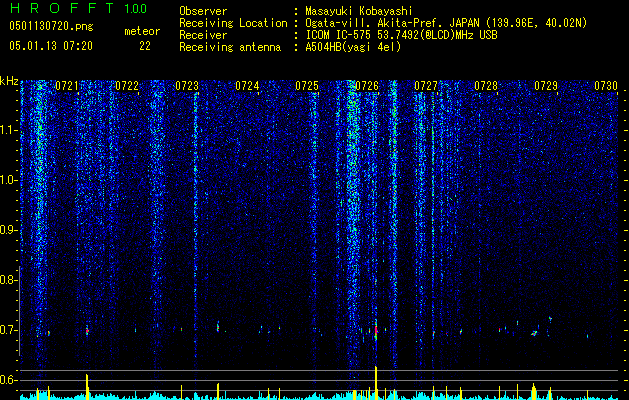
Task: Click the 0726 time marker
Action: [367, 86]
